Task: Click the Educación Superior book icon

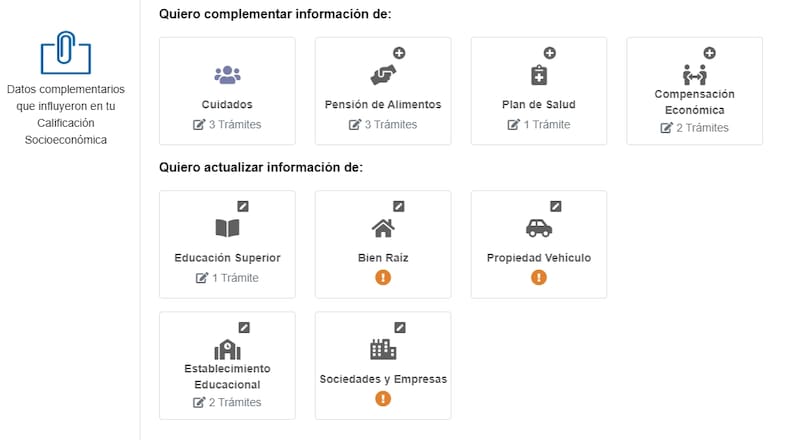Action: (x=227, y=228)
